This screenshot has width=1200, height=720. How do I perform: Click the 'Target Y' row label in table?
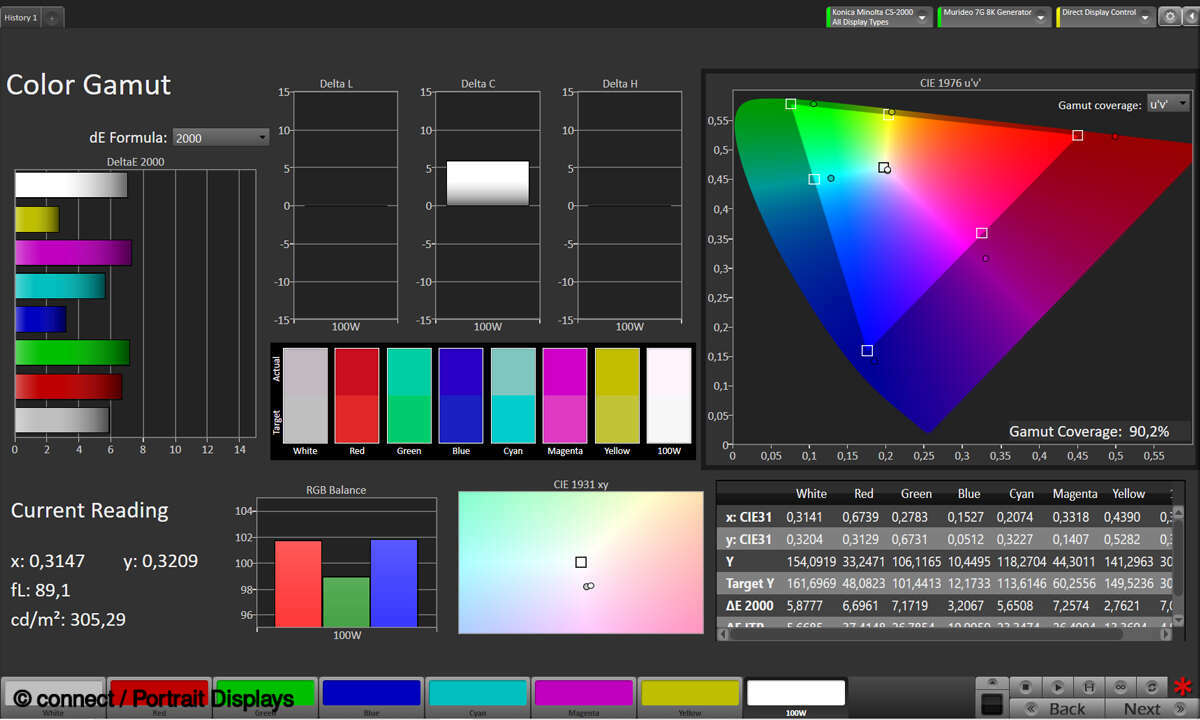tap(749, 583)
